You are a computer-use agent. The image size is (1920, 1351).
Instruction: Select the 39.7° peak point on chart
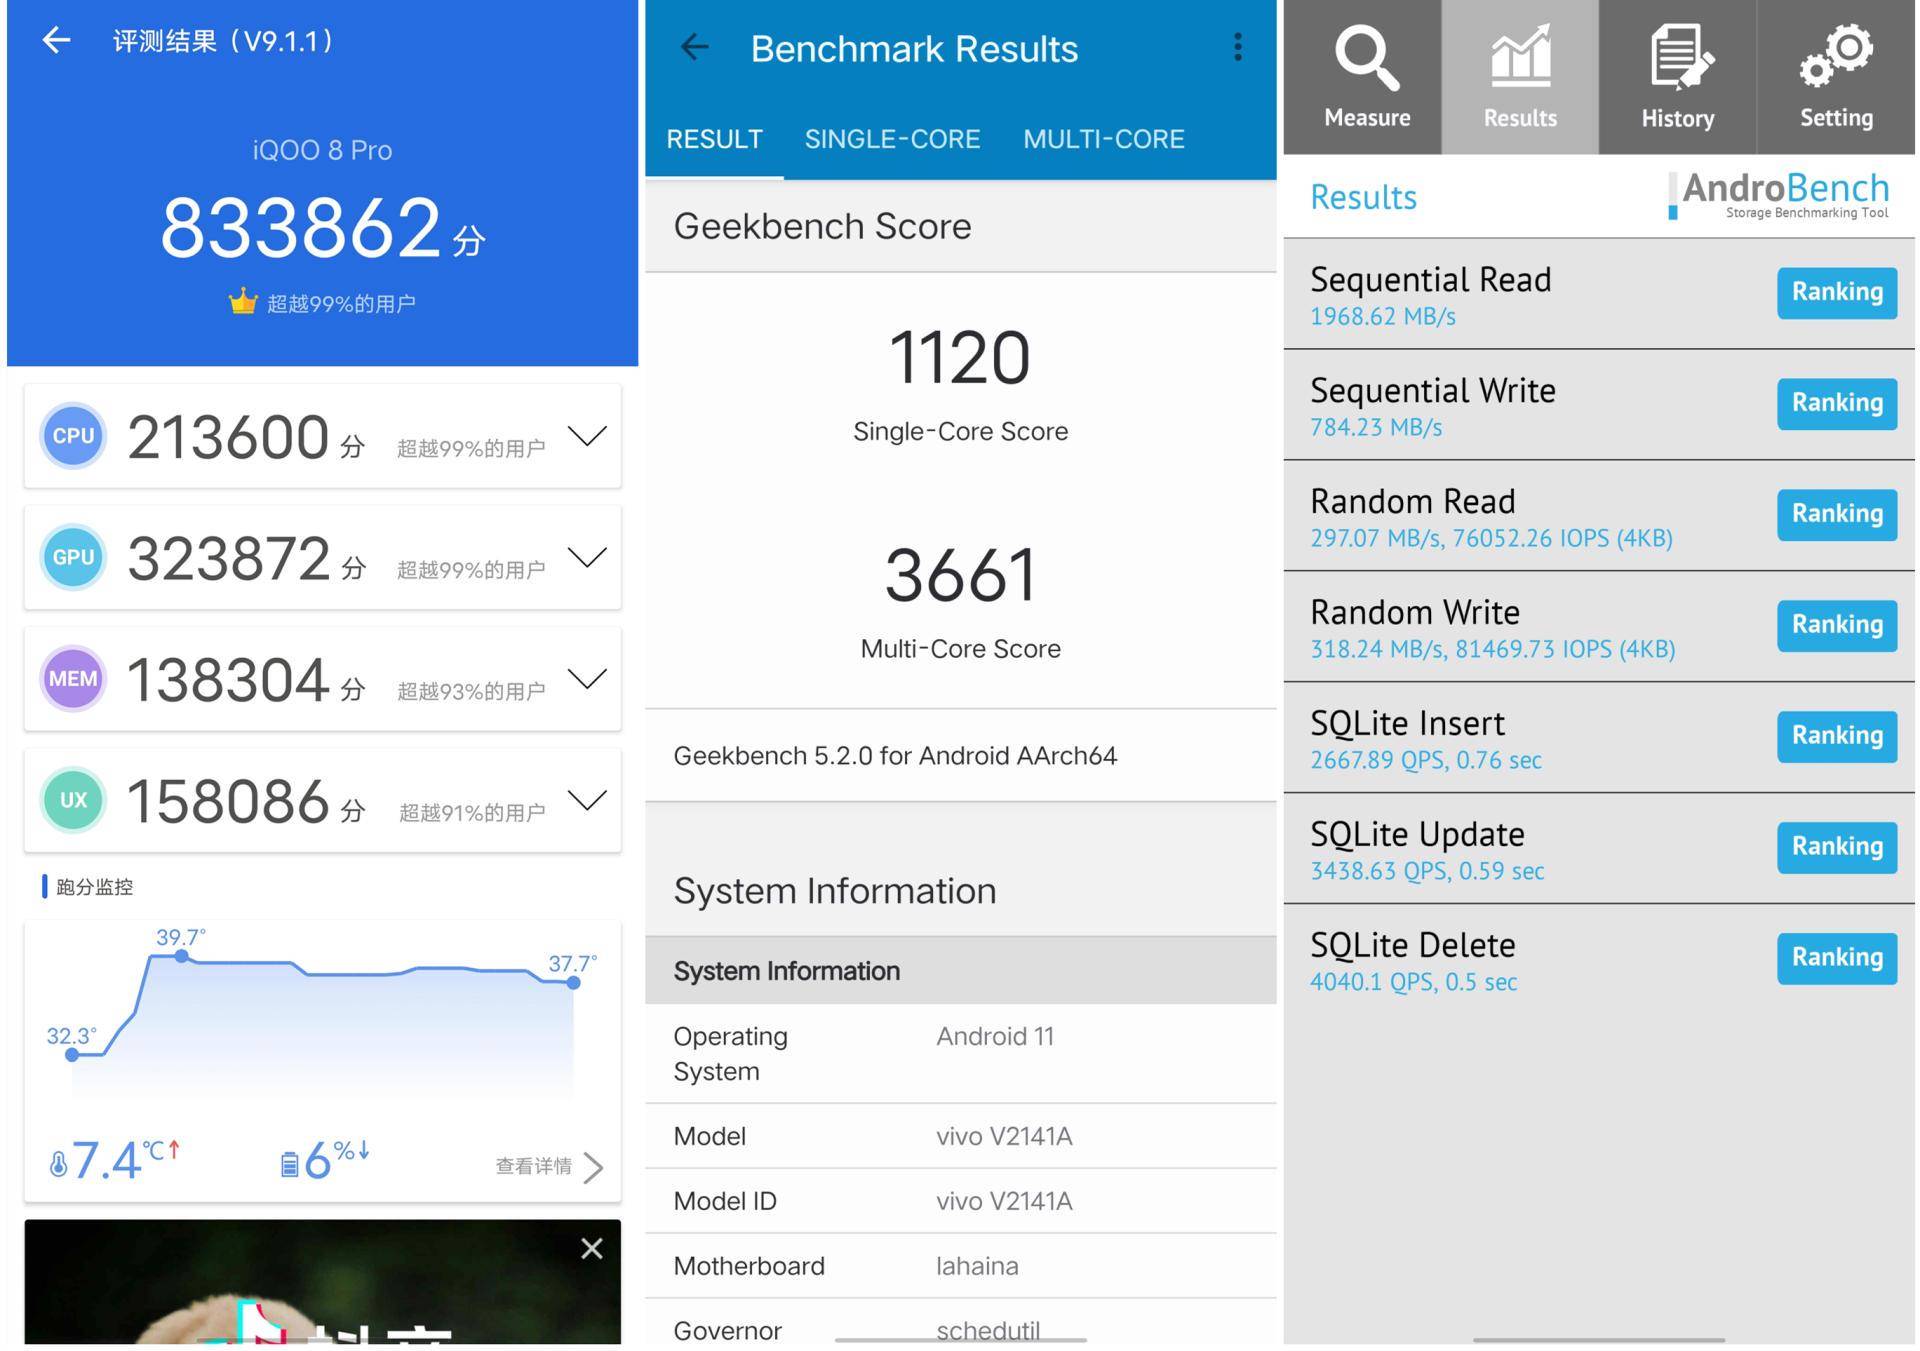click(x=181, y=956)
